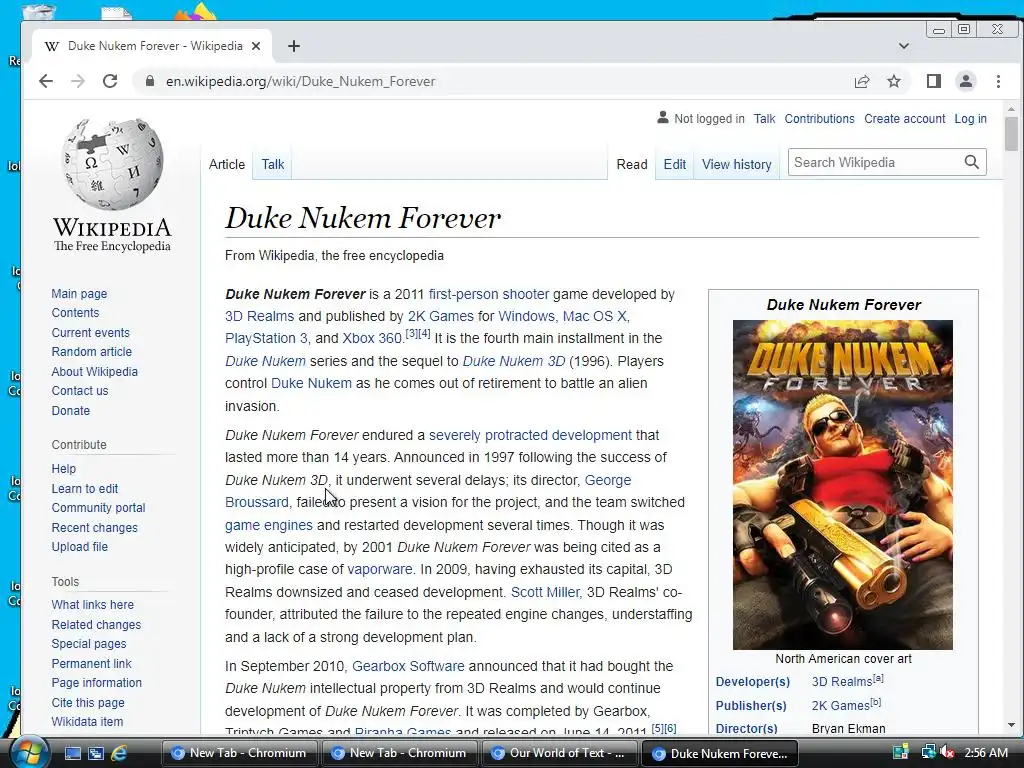
Task: Click the George Broussard link
Action: [607, 481]
